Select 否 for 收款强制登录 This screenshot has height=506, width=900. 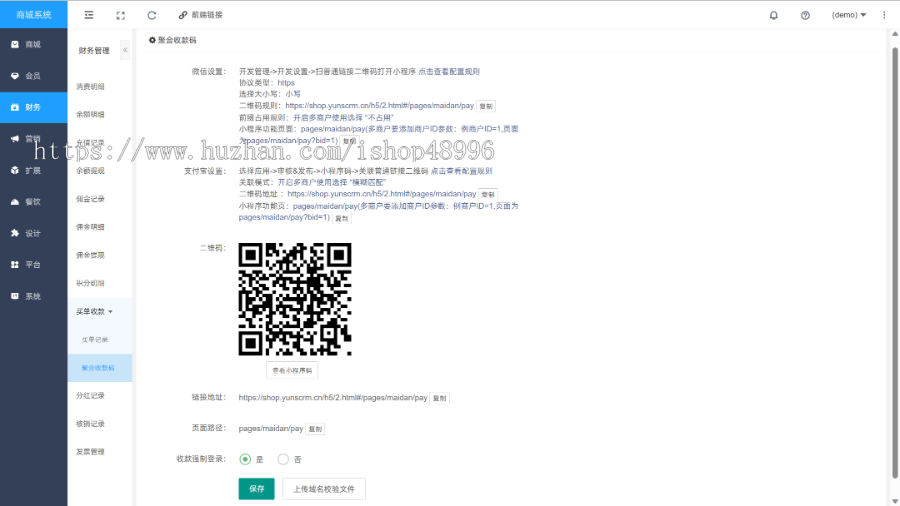[283, 459]
